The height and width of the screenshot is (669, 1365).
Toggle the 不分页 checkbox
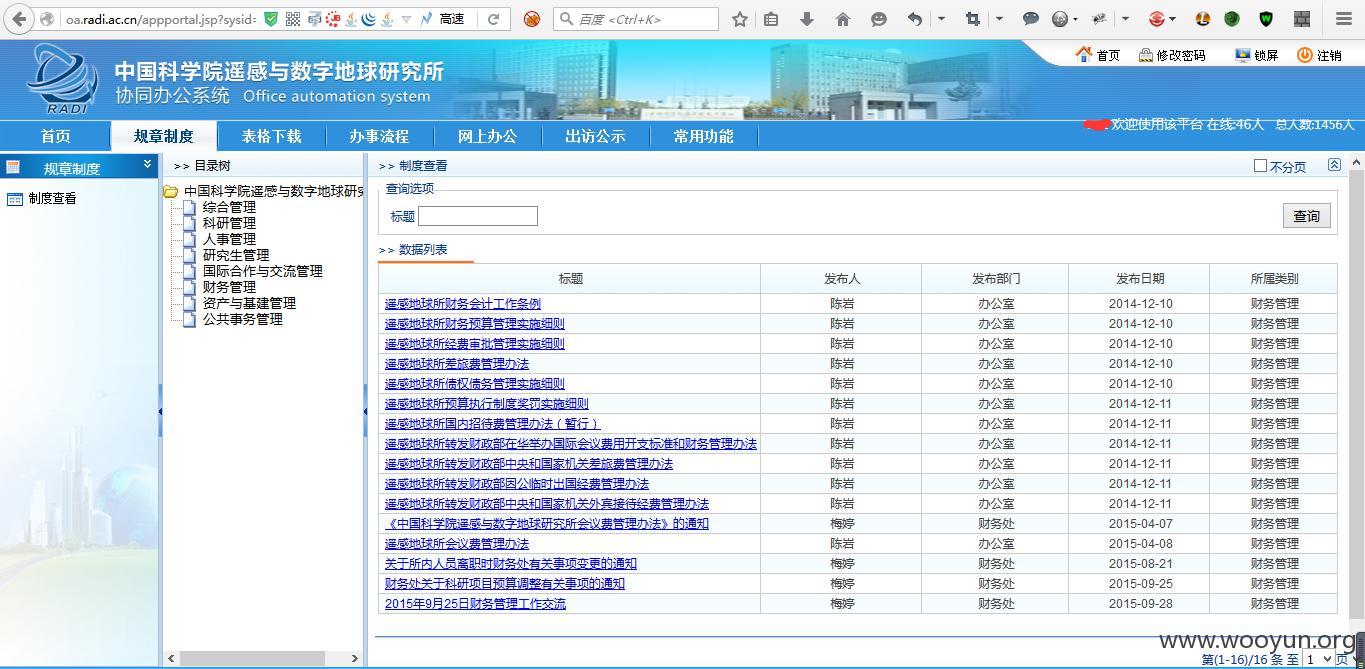tap(1260, 166)
